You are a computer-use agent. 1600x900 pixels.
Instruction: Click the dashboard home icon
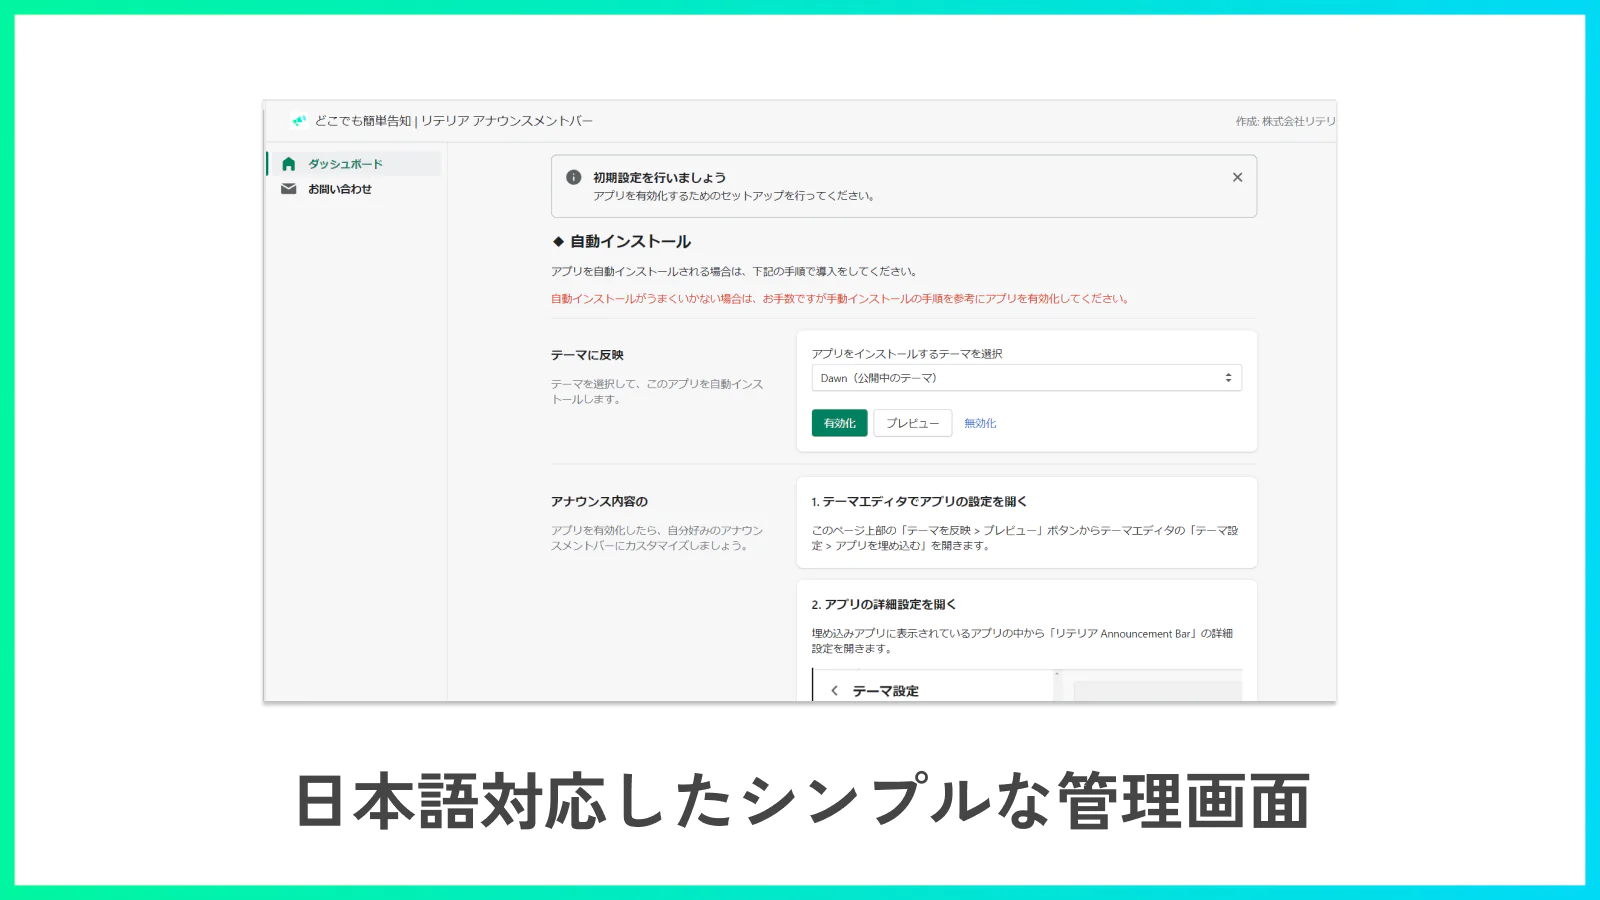click(289, 164)
